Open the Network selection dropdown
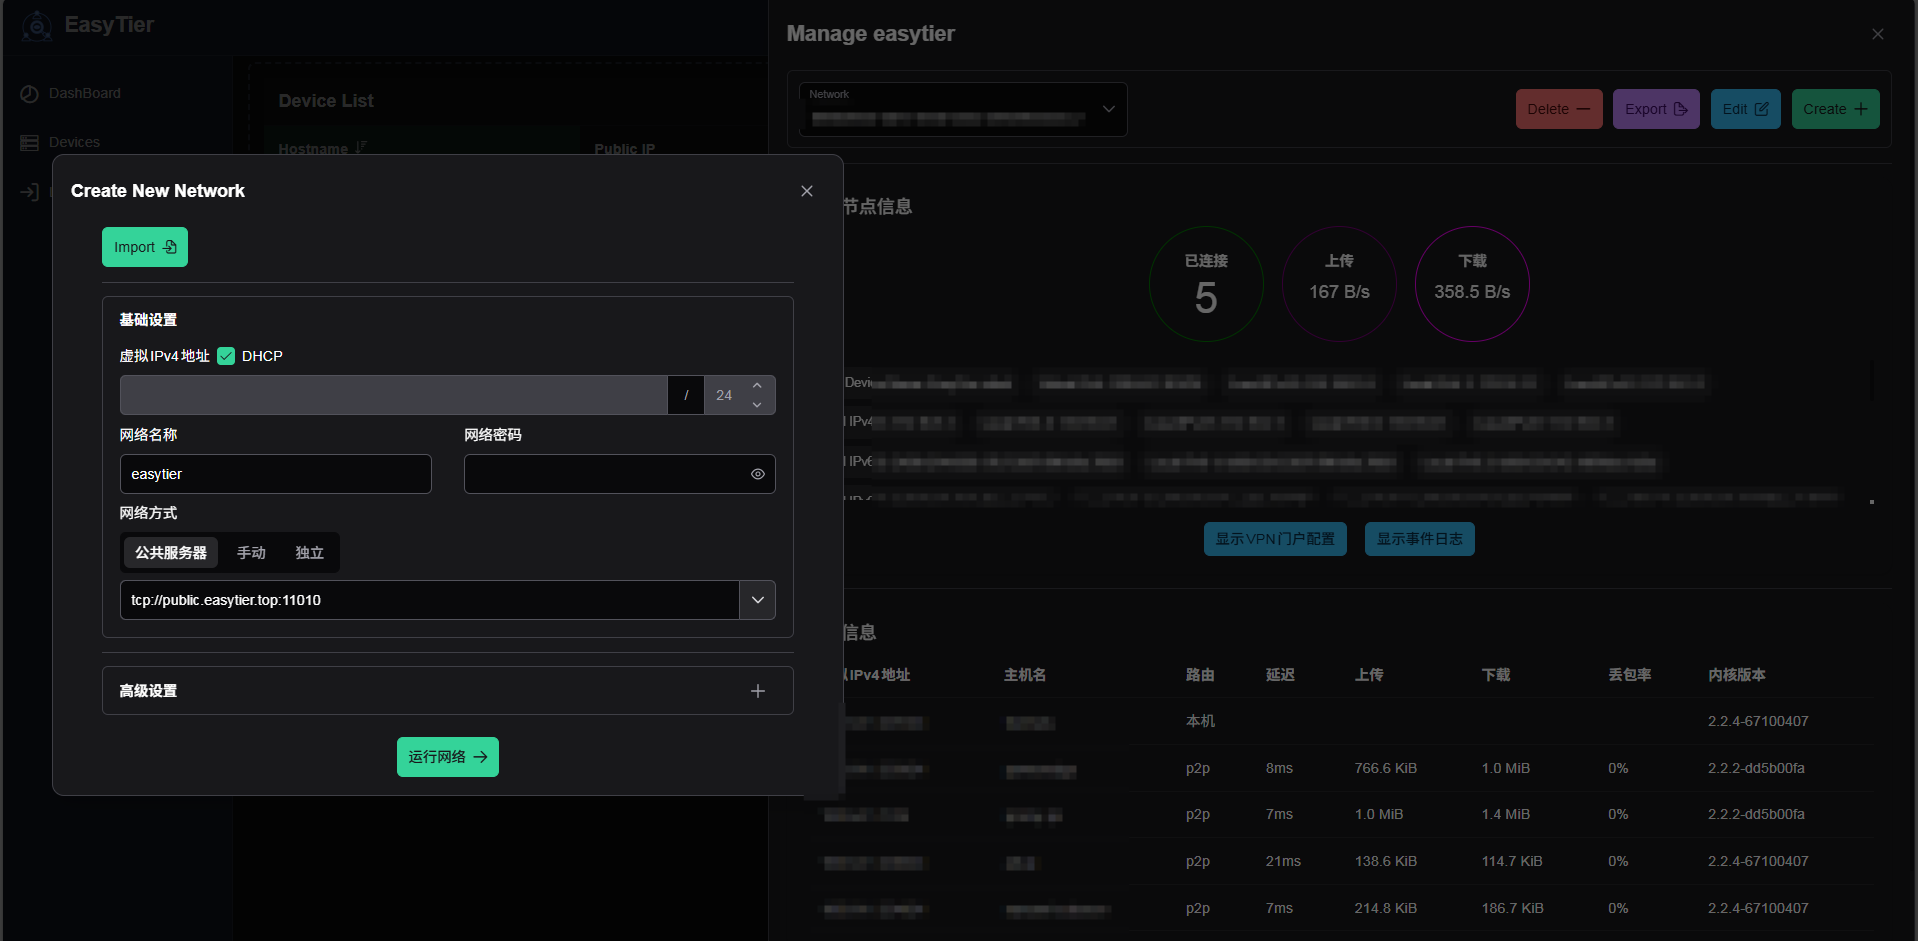The height and width of the screenshot is (941, 1918). [963, 109]
